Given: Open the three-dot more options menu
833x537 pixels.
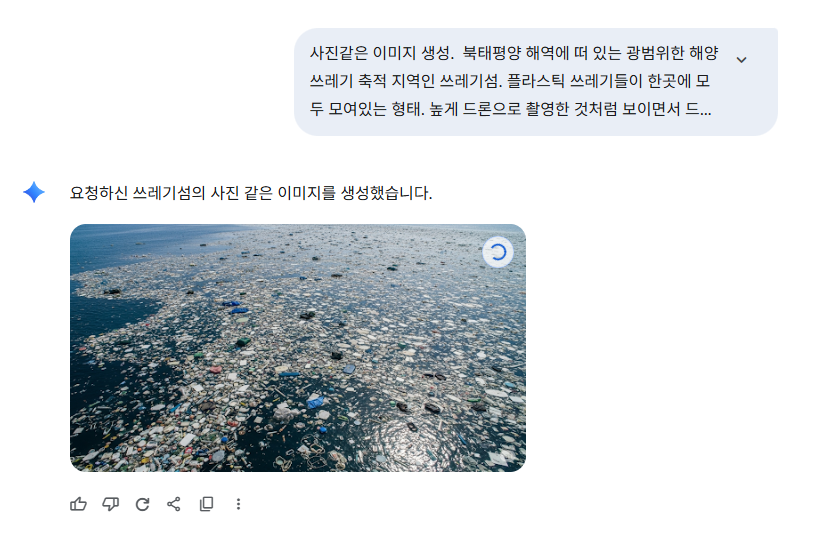Looking at the screenshot, I should (238, 504).
